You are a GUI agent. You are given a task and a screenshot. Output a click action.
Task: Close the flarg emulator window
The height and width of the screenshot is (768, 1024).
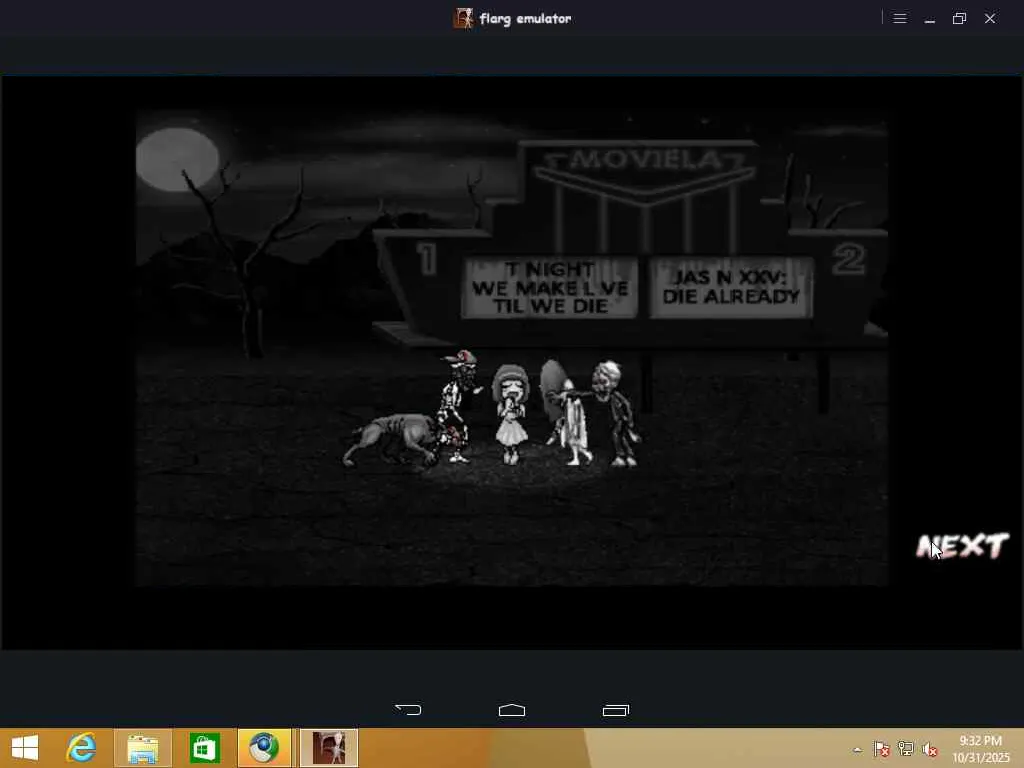click(990, 18)
